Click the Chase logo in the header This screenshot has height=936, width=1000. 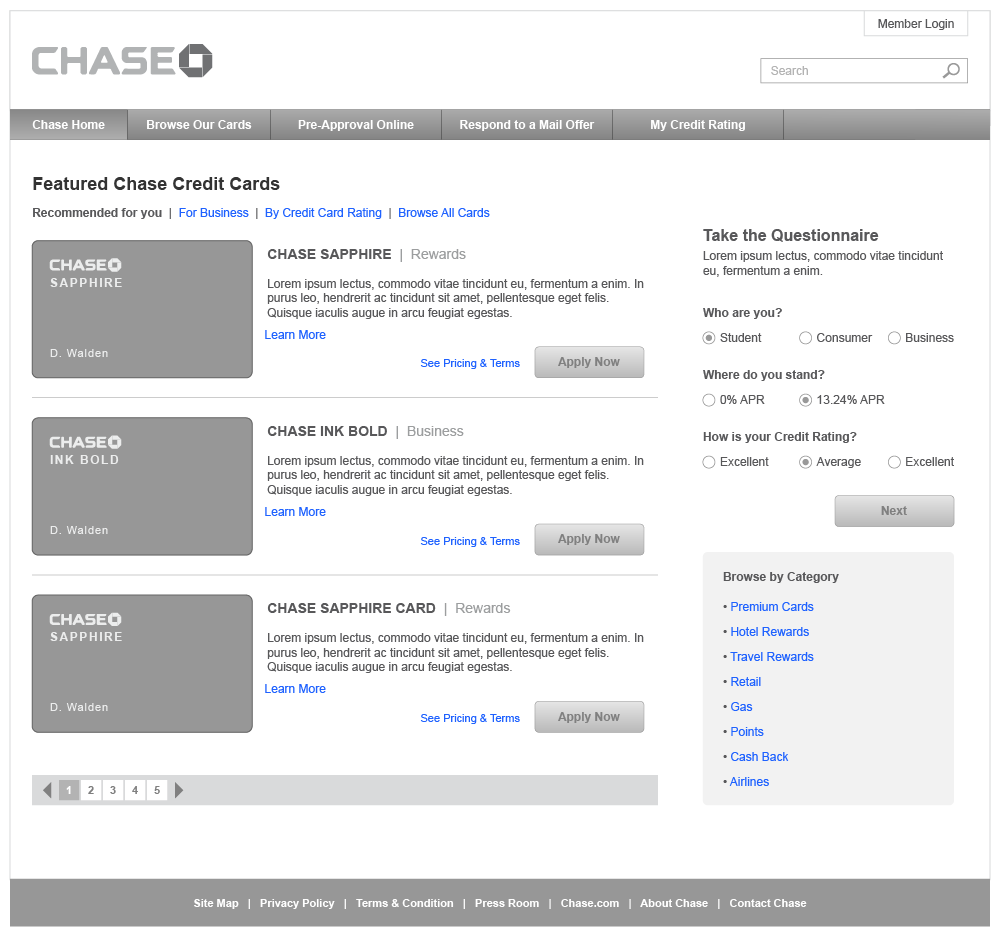click(122, 61)
